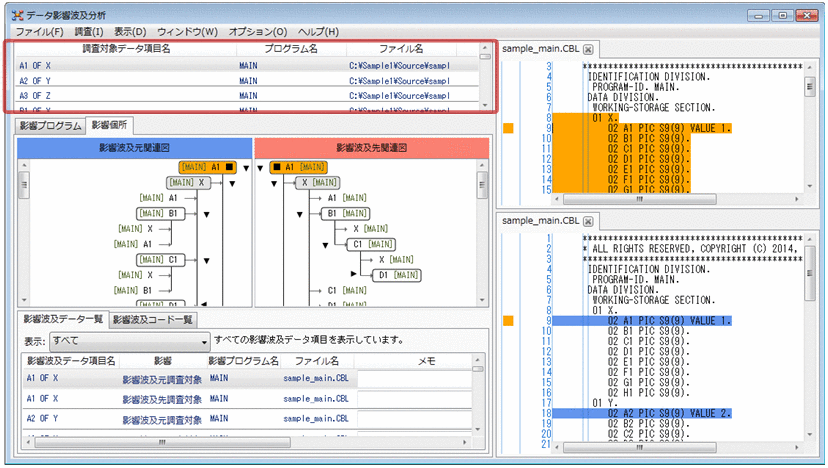This screenshot has width=828, height=468.
Task: Collapse the boxed C1 node in 影響波及元関連図
Action: click(x=206, y=261)
